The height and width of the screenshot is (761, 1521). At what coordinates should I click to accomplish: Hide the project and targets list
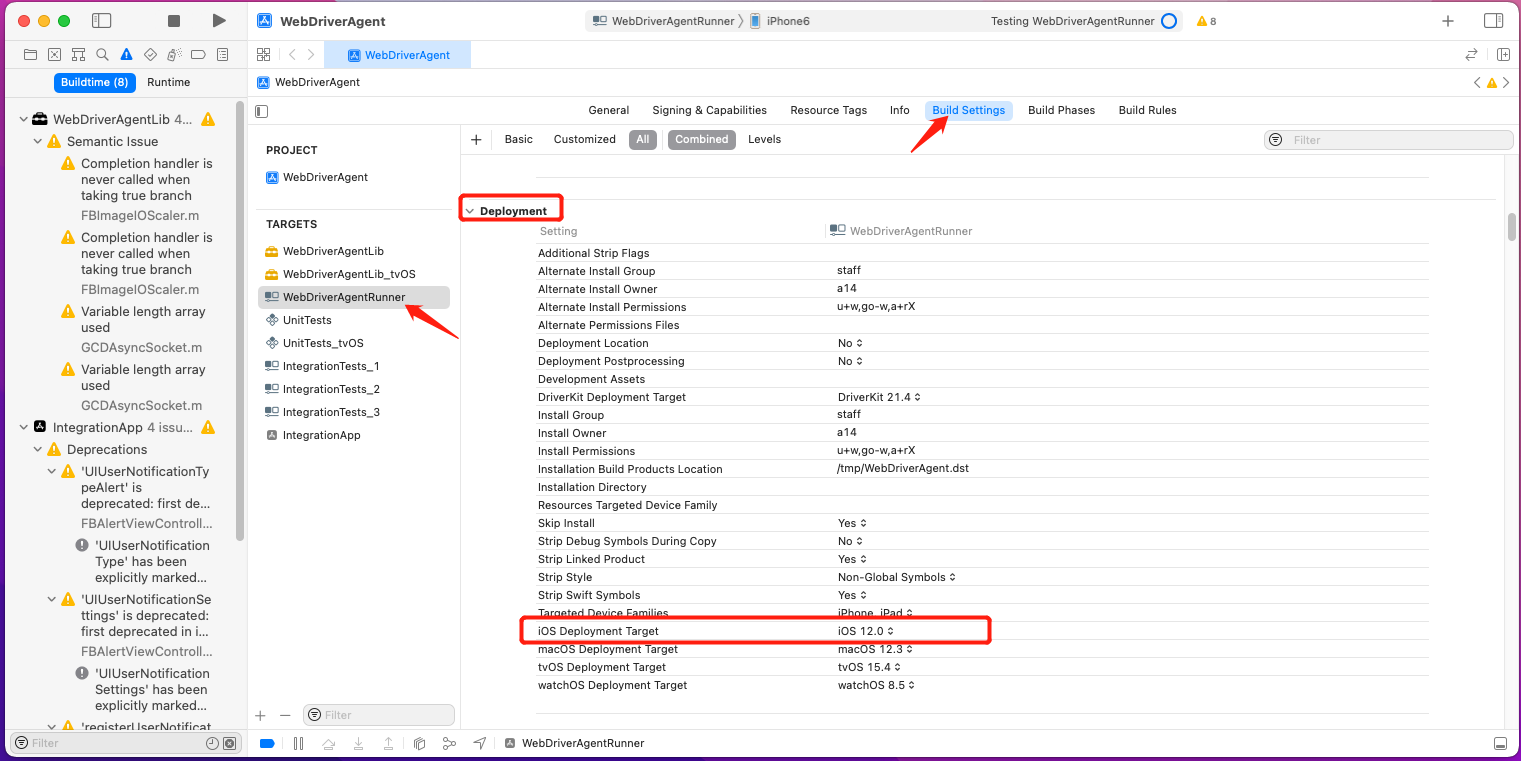(x=262, y=111)
